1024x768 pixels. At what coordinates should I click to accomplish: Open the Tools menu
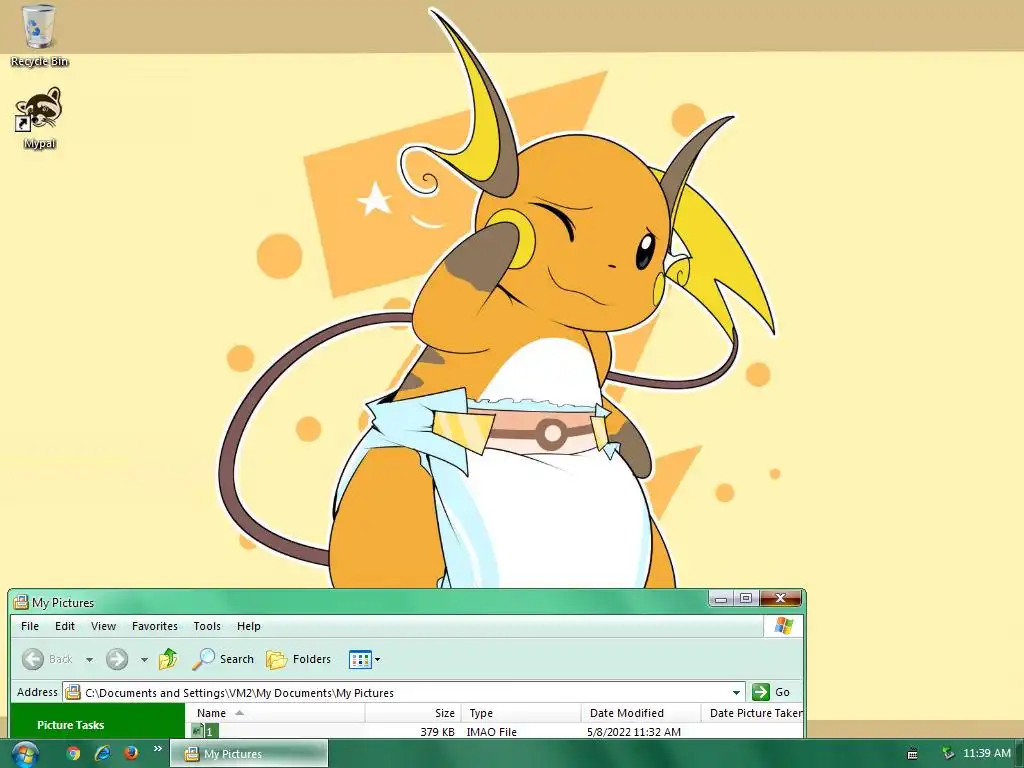(207, 626)
